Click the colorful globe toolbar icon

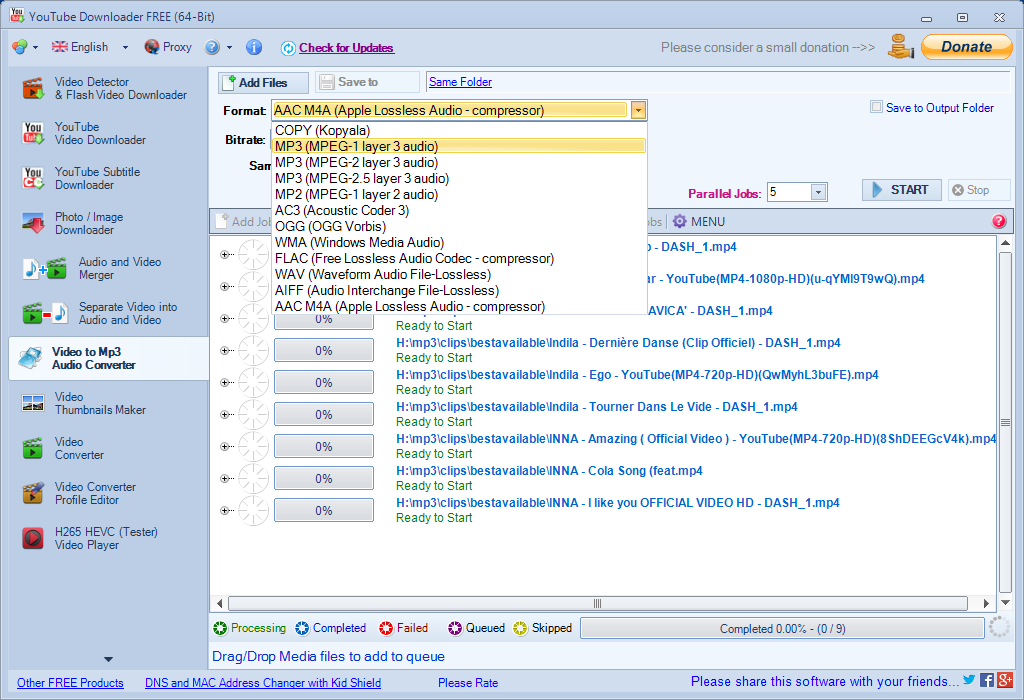20,47
